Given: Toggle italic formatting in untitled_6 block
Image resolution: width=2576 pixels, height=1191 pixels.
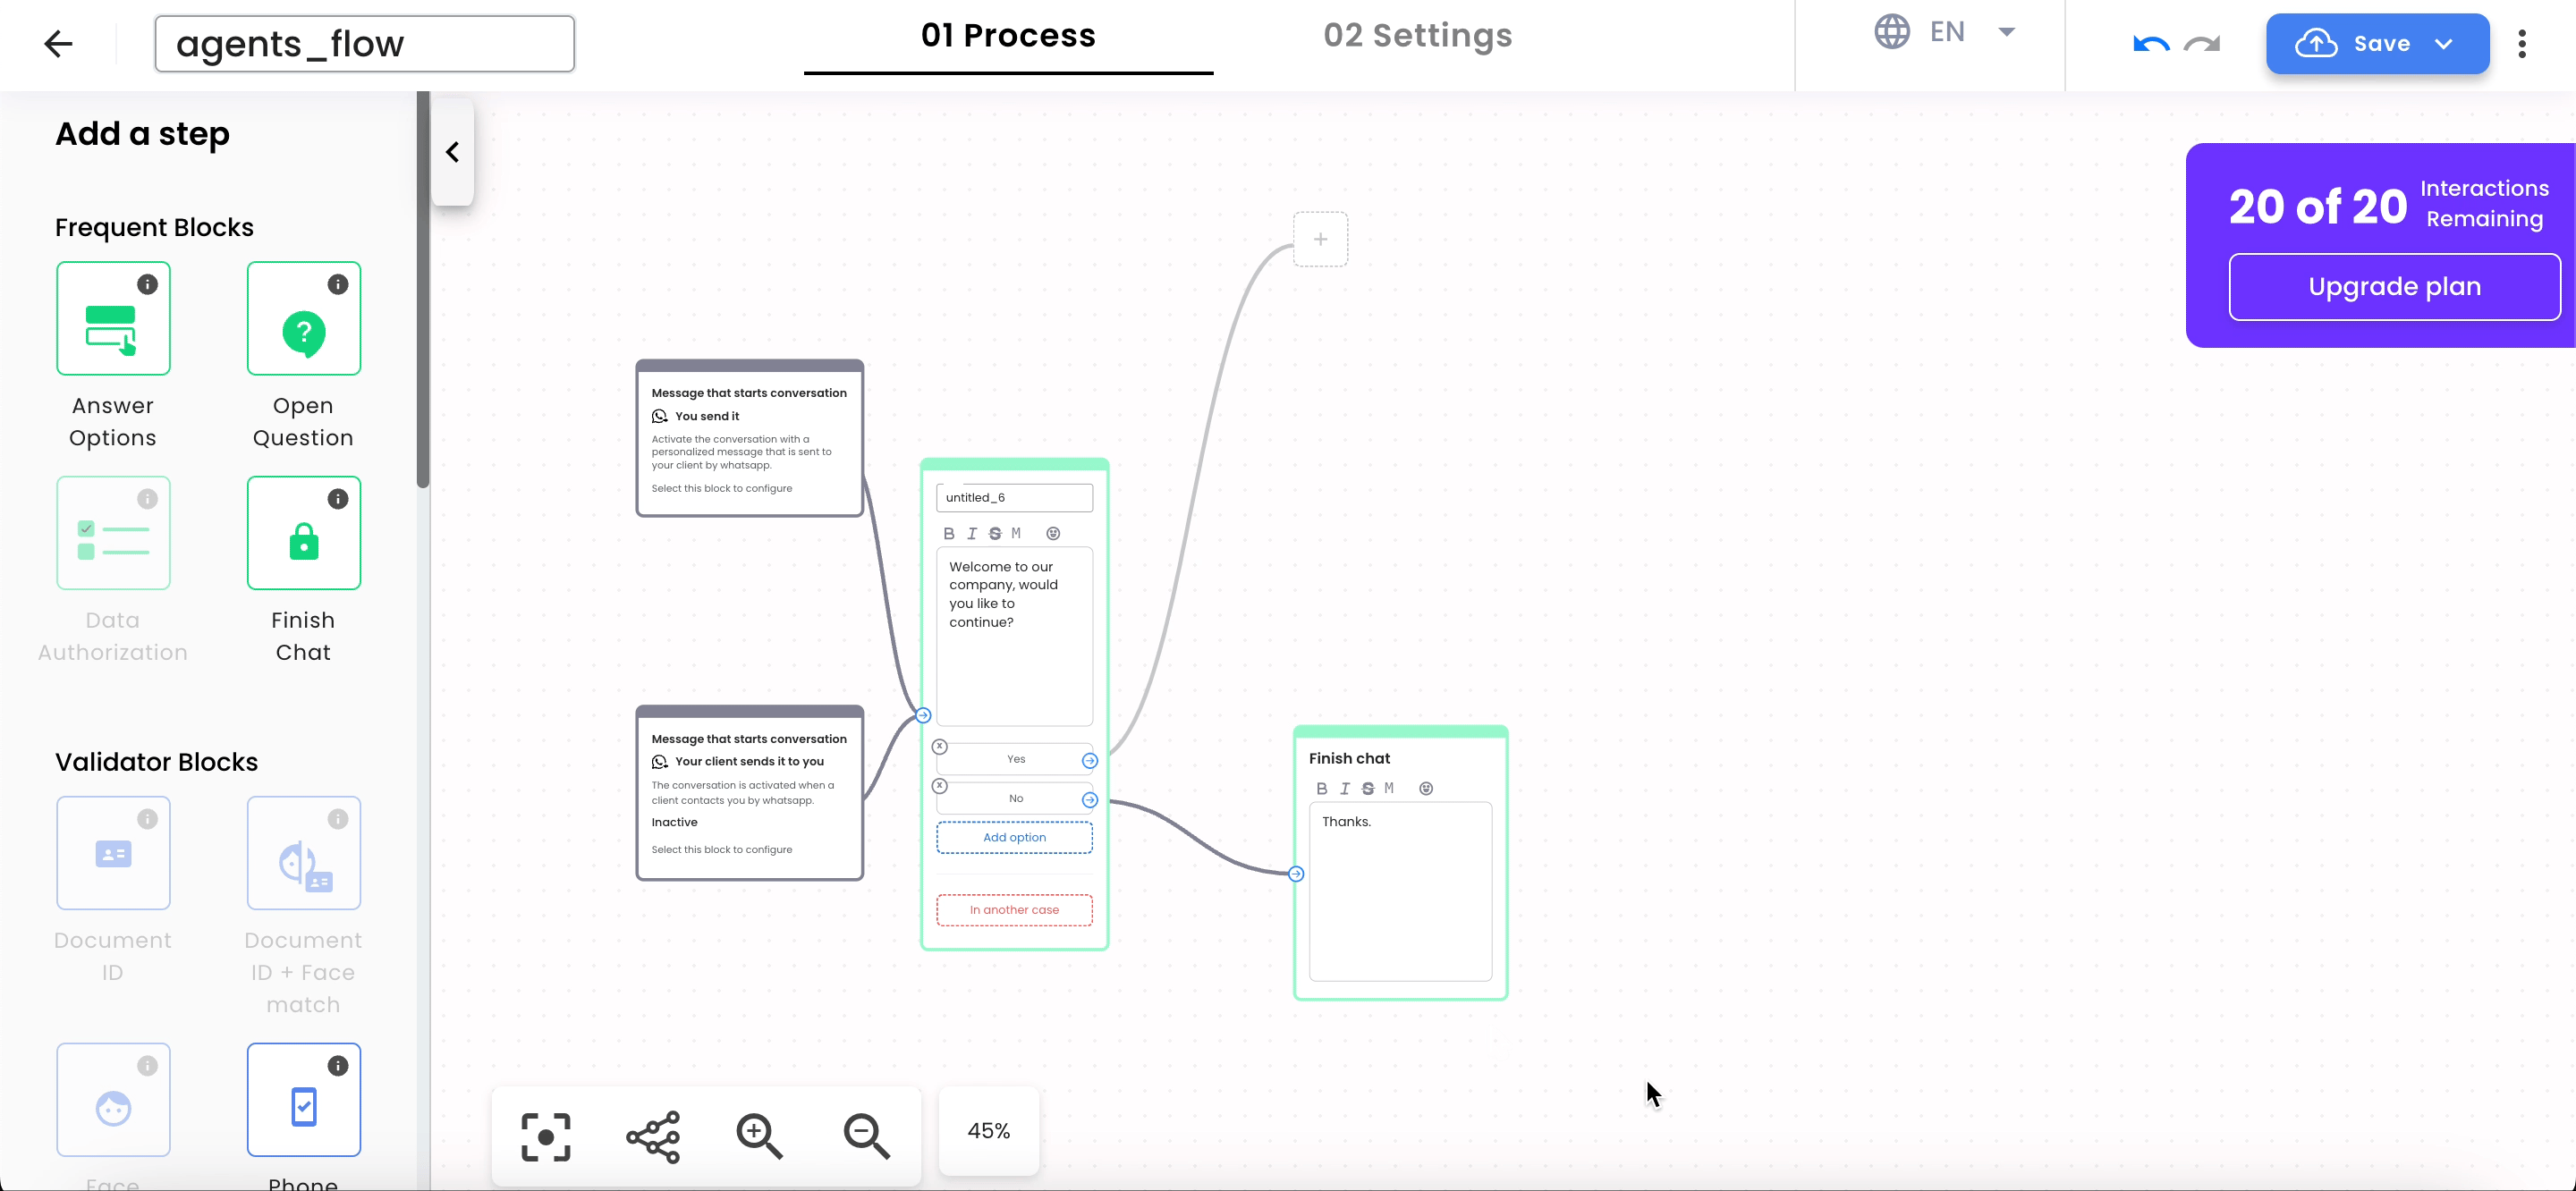Looking at the screenshot, I should [x=971, y=532].
